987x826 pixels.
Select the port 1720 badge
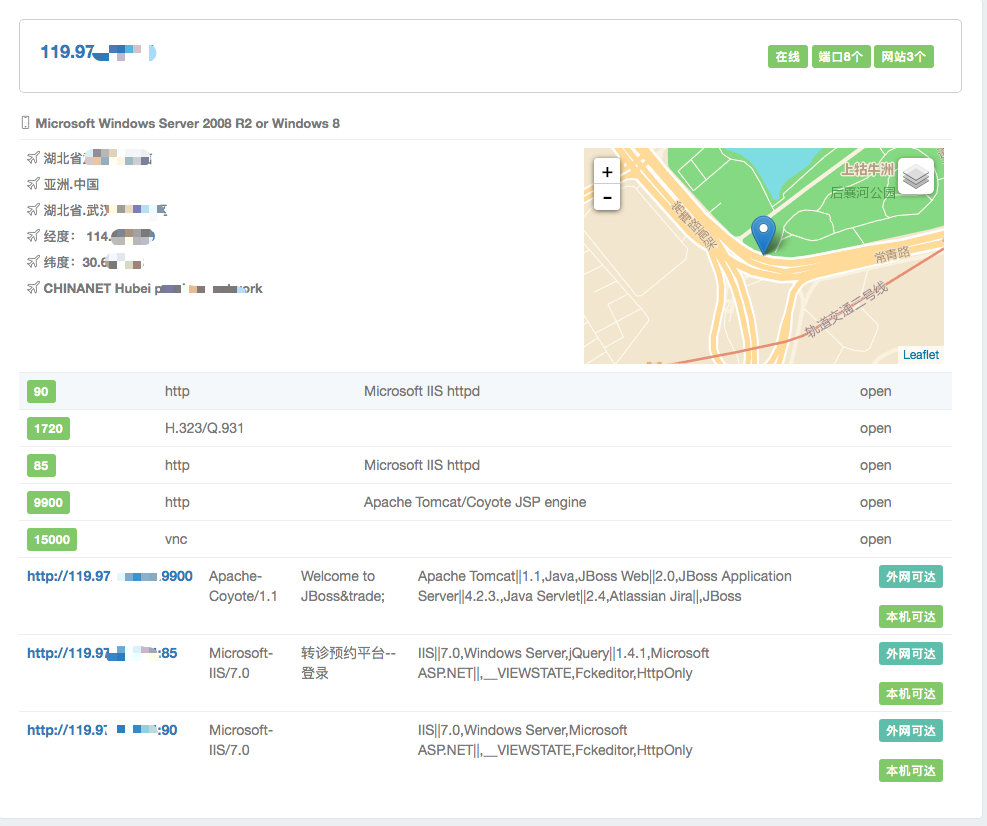pyautogui.click(x=48, y=428)
